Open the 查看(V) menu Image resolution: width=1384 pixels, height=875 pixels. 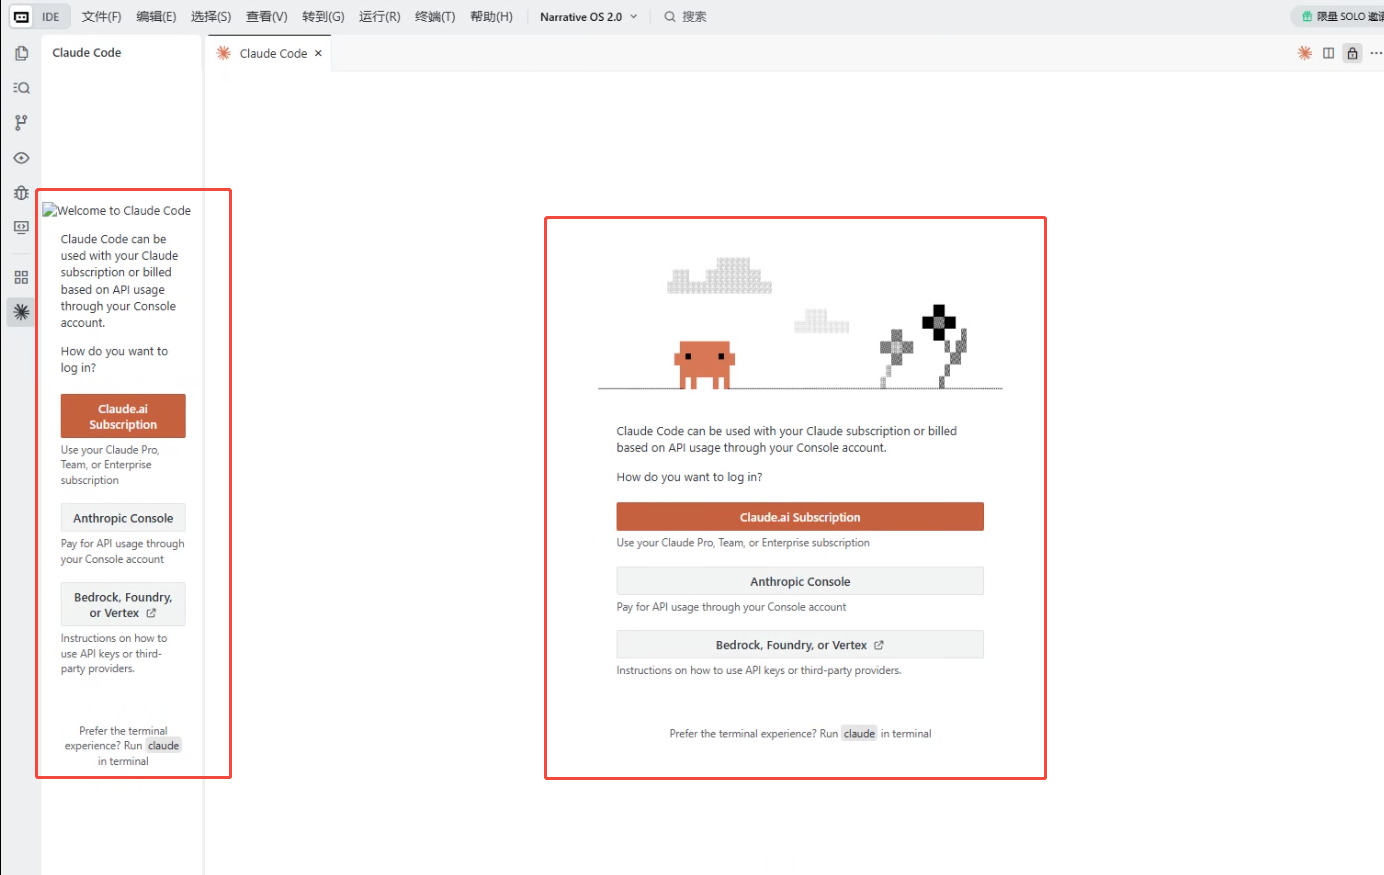click(266, 17)
